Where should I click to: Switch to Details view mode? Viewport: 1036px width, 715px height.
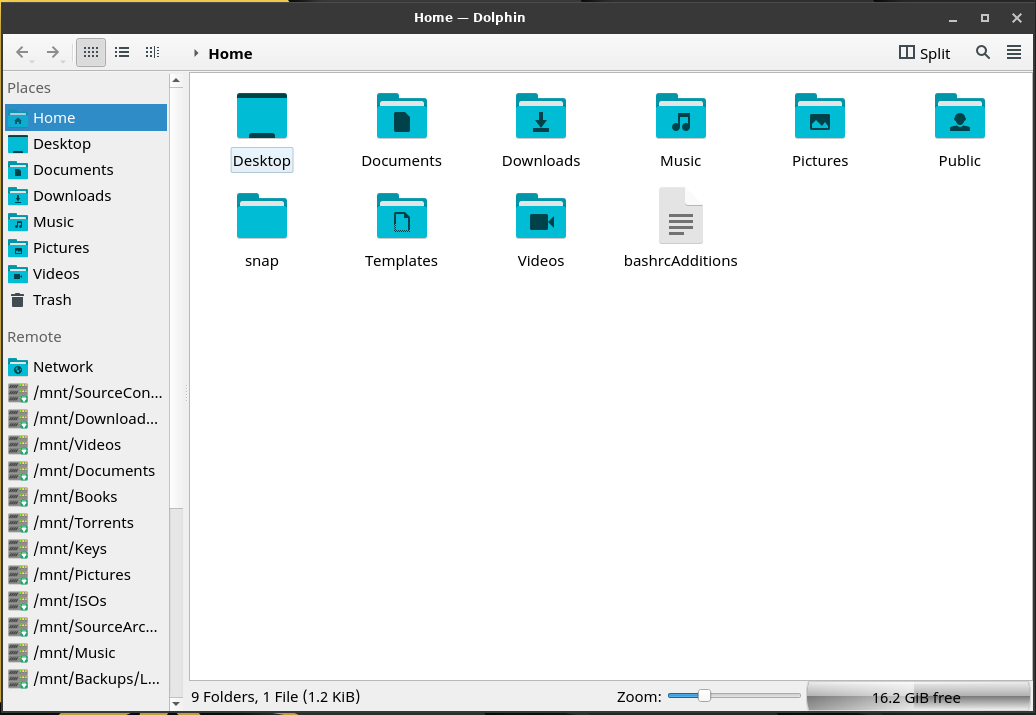pyautogui.click(x=152, y=52)
